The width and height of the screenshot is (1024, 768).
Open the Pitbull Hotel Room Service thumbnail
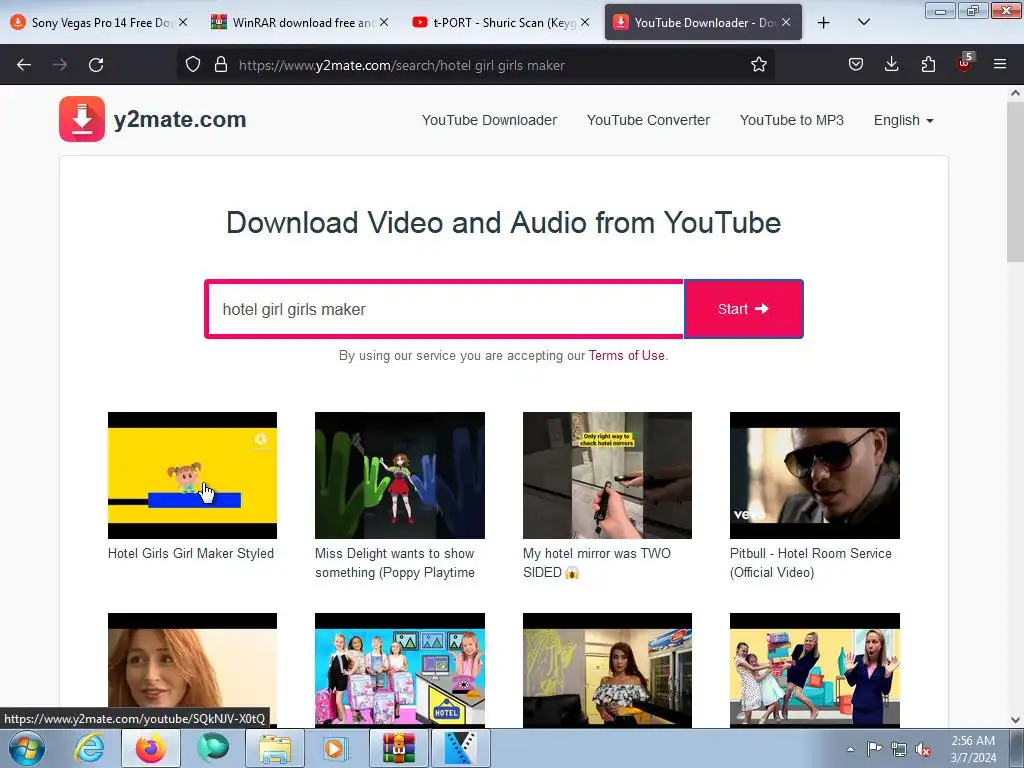tap(814, 475)
